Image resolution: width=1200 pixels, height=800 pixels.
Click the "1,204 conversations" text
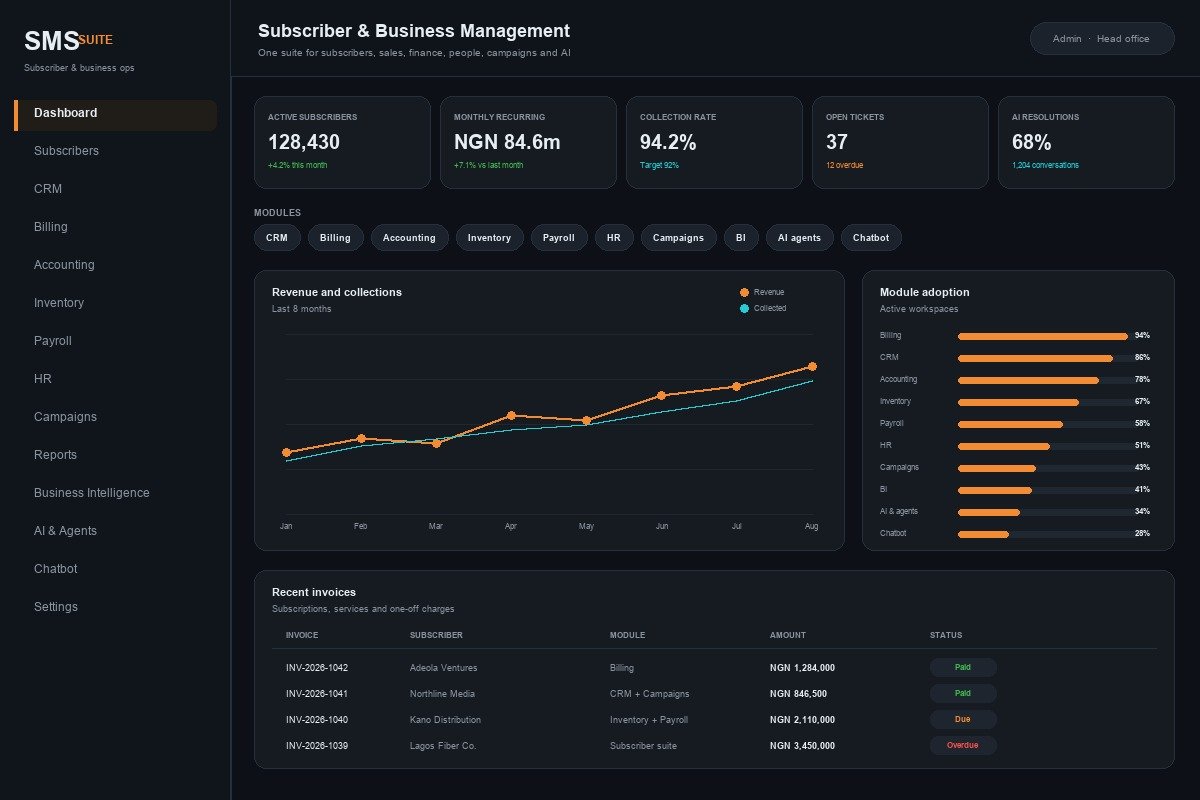click(x=1046, y=165)
